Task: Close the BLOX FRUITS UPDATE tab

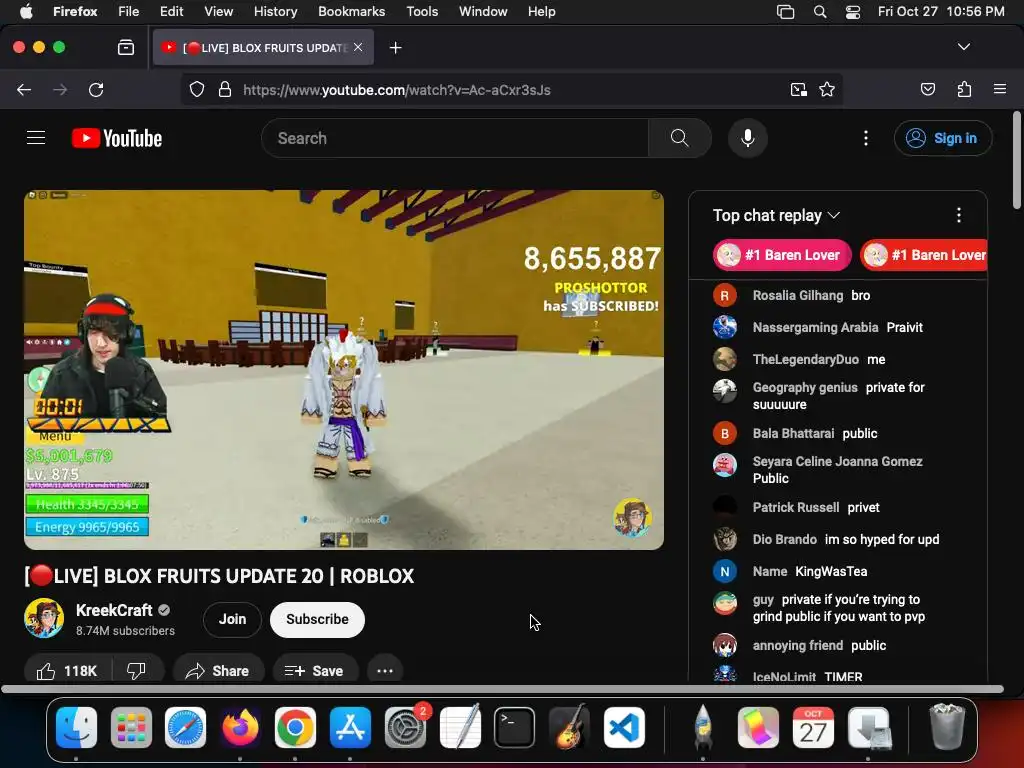Action: click(358, 47)
